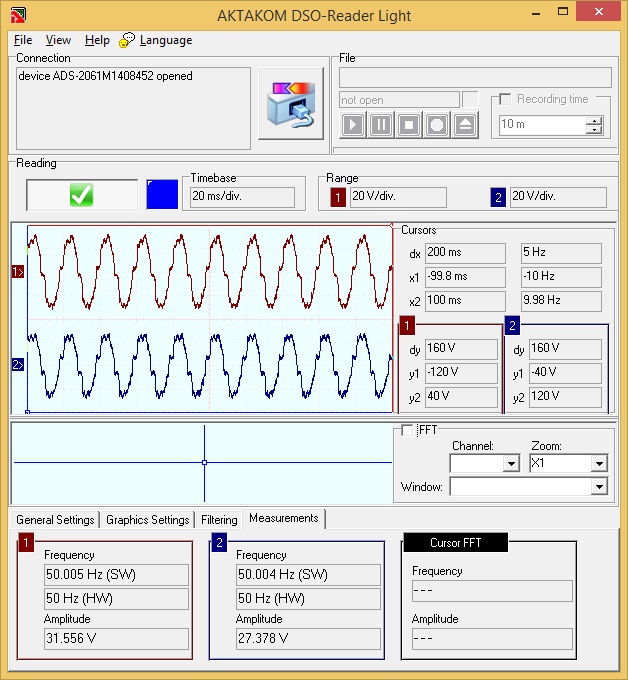The image size is (628, 680).
Task: Click the green checkmark reading button
Action: [82, 194]
